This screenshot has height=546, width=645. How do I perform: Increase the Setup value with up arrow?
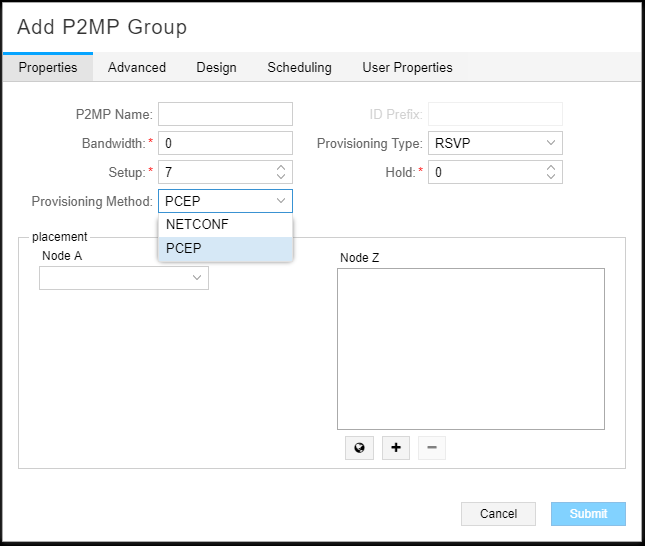(x=281, y=168)
